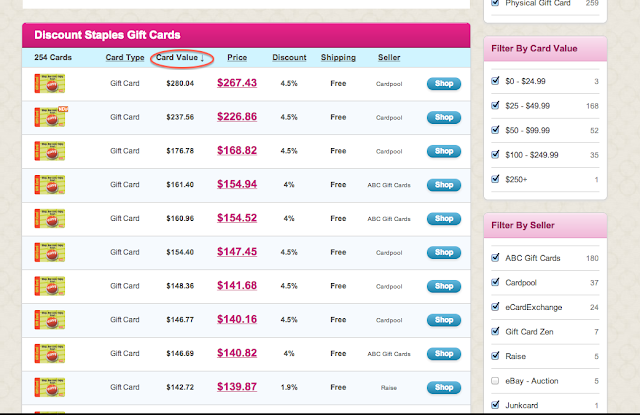Enable the eBay - Auction seller filter
640x415 pixels.
(x=495, y=381)
